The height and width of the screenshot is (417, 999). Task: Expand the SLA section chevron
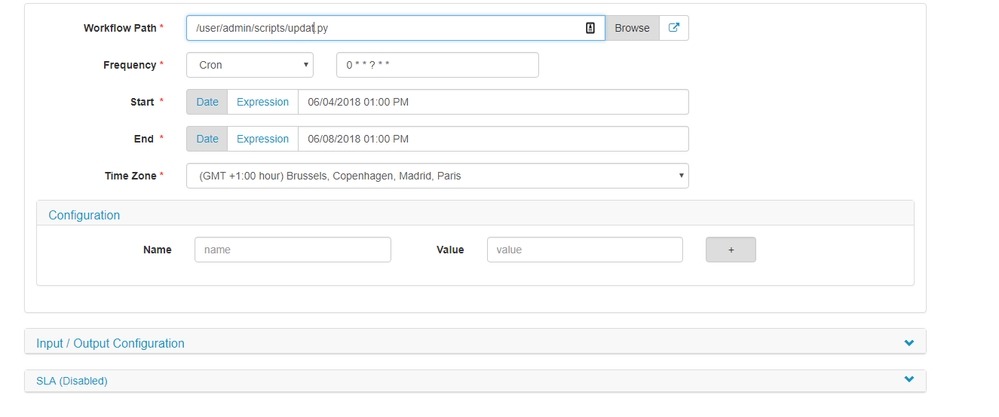coord(909,380)
